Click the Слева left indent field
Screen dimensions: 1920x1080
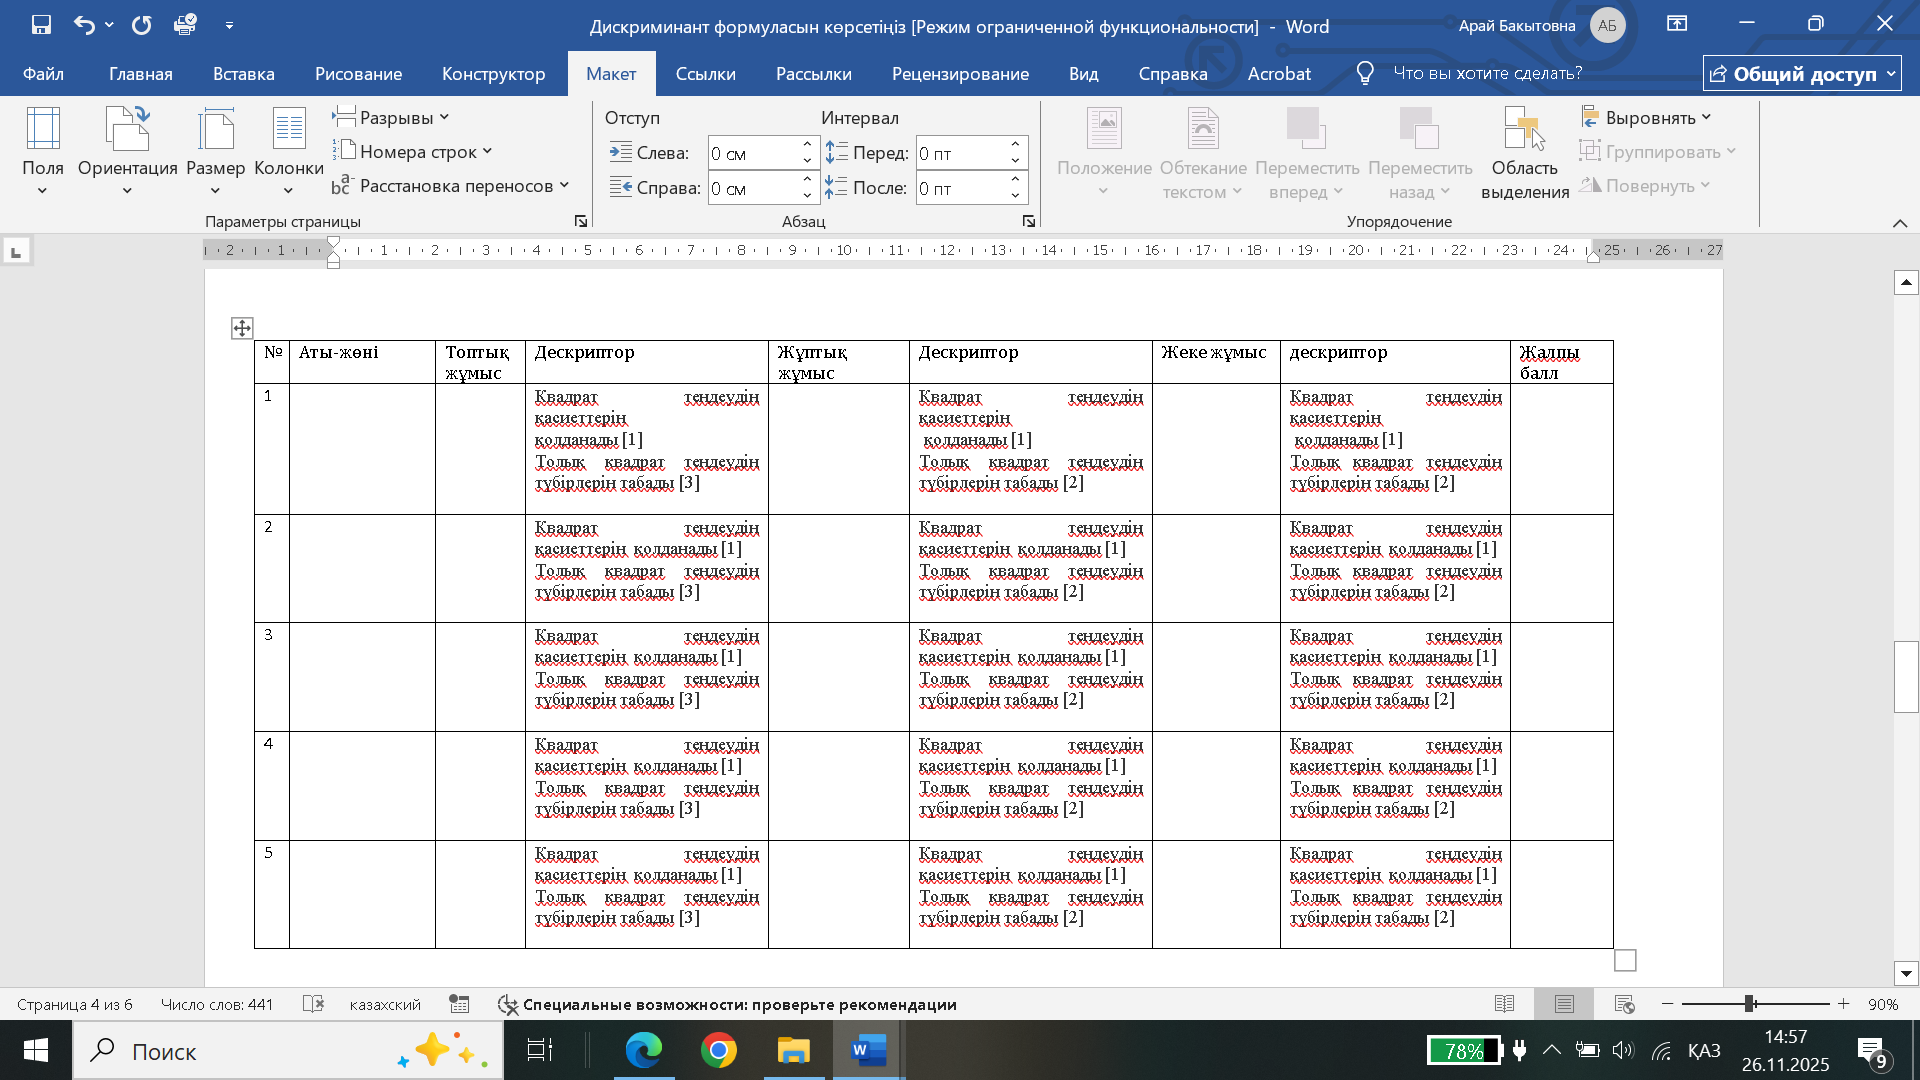tap(753, 153)
